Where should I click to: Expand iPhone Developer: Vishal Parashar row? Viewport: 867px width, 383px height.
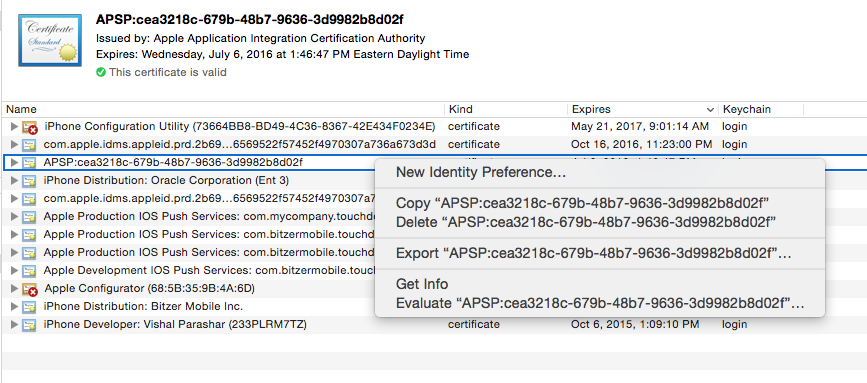[x=14, y=324]
